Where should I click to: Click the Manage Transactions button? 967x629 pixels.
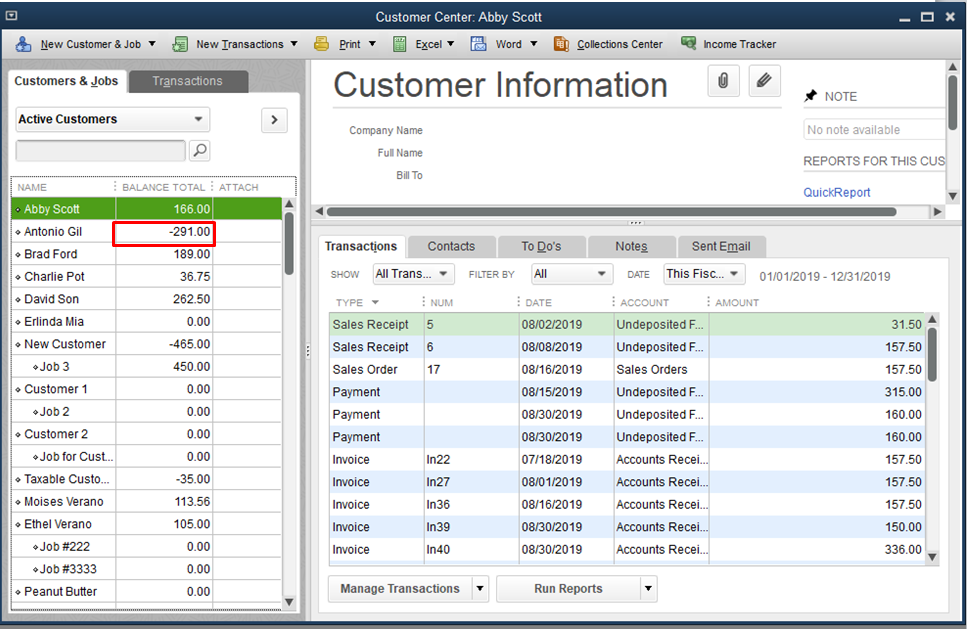pyautogui.click(x=400, y=589)
